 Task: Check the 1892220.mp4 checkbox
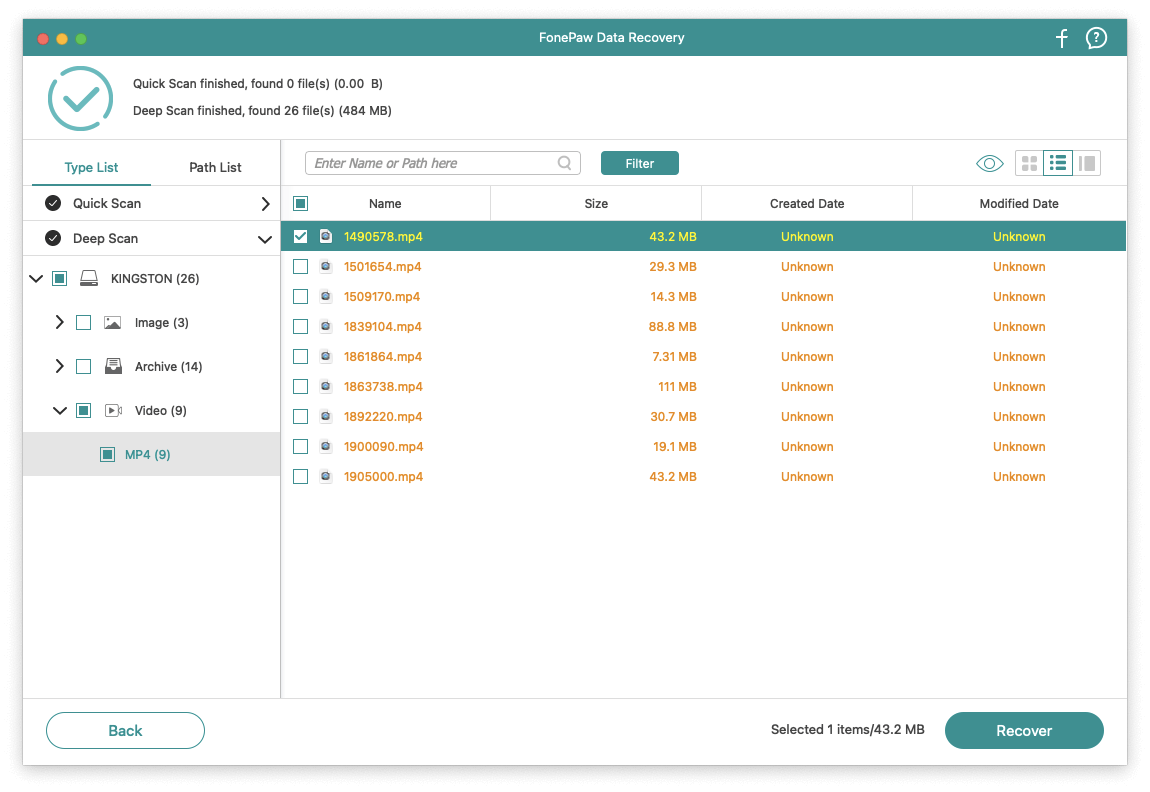coord(301,417)
